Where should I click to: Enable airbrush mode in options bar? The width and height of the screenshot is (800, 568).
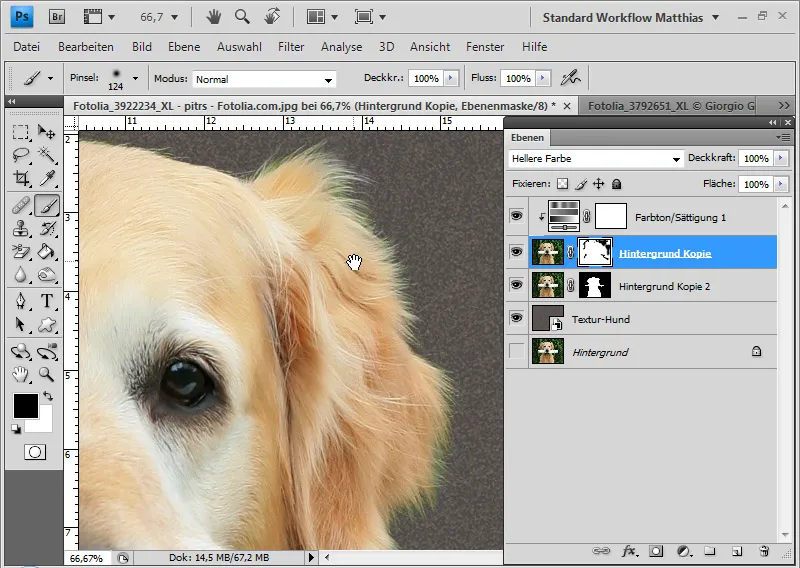tap(570, 78)
